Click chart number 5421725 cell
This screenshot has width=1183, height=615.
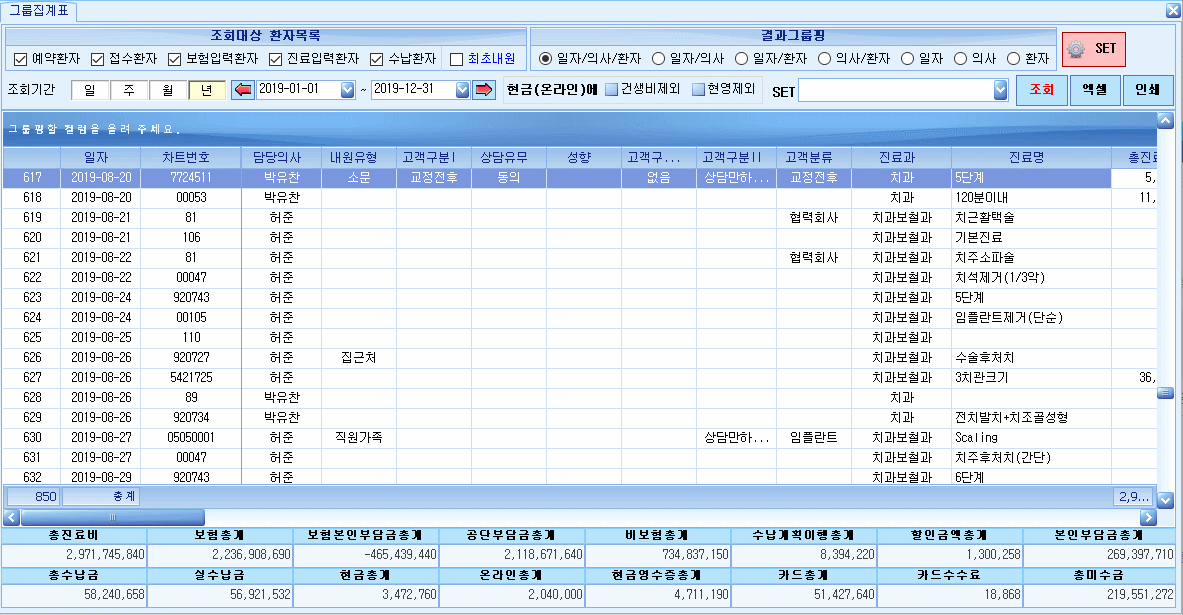tap(192, 377)
